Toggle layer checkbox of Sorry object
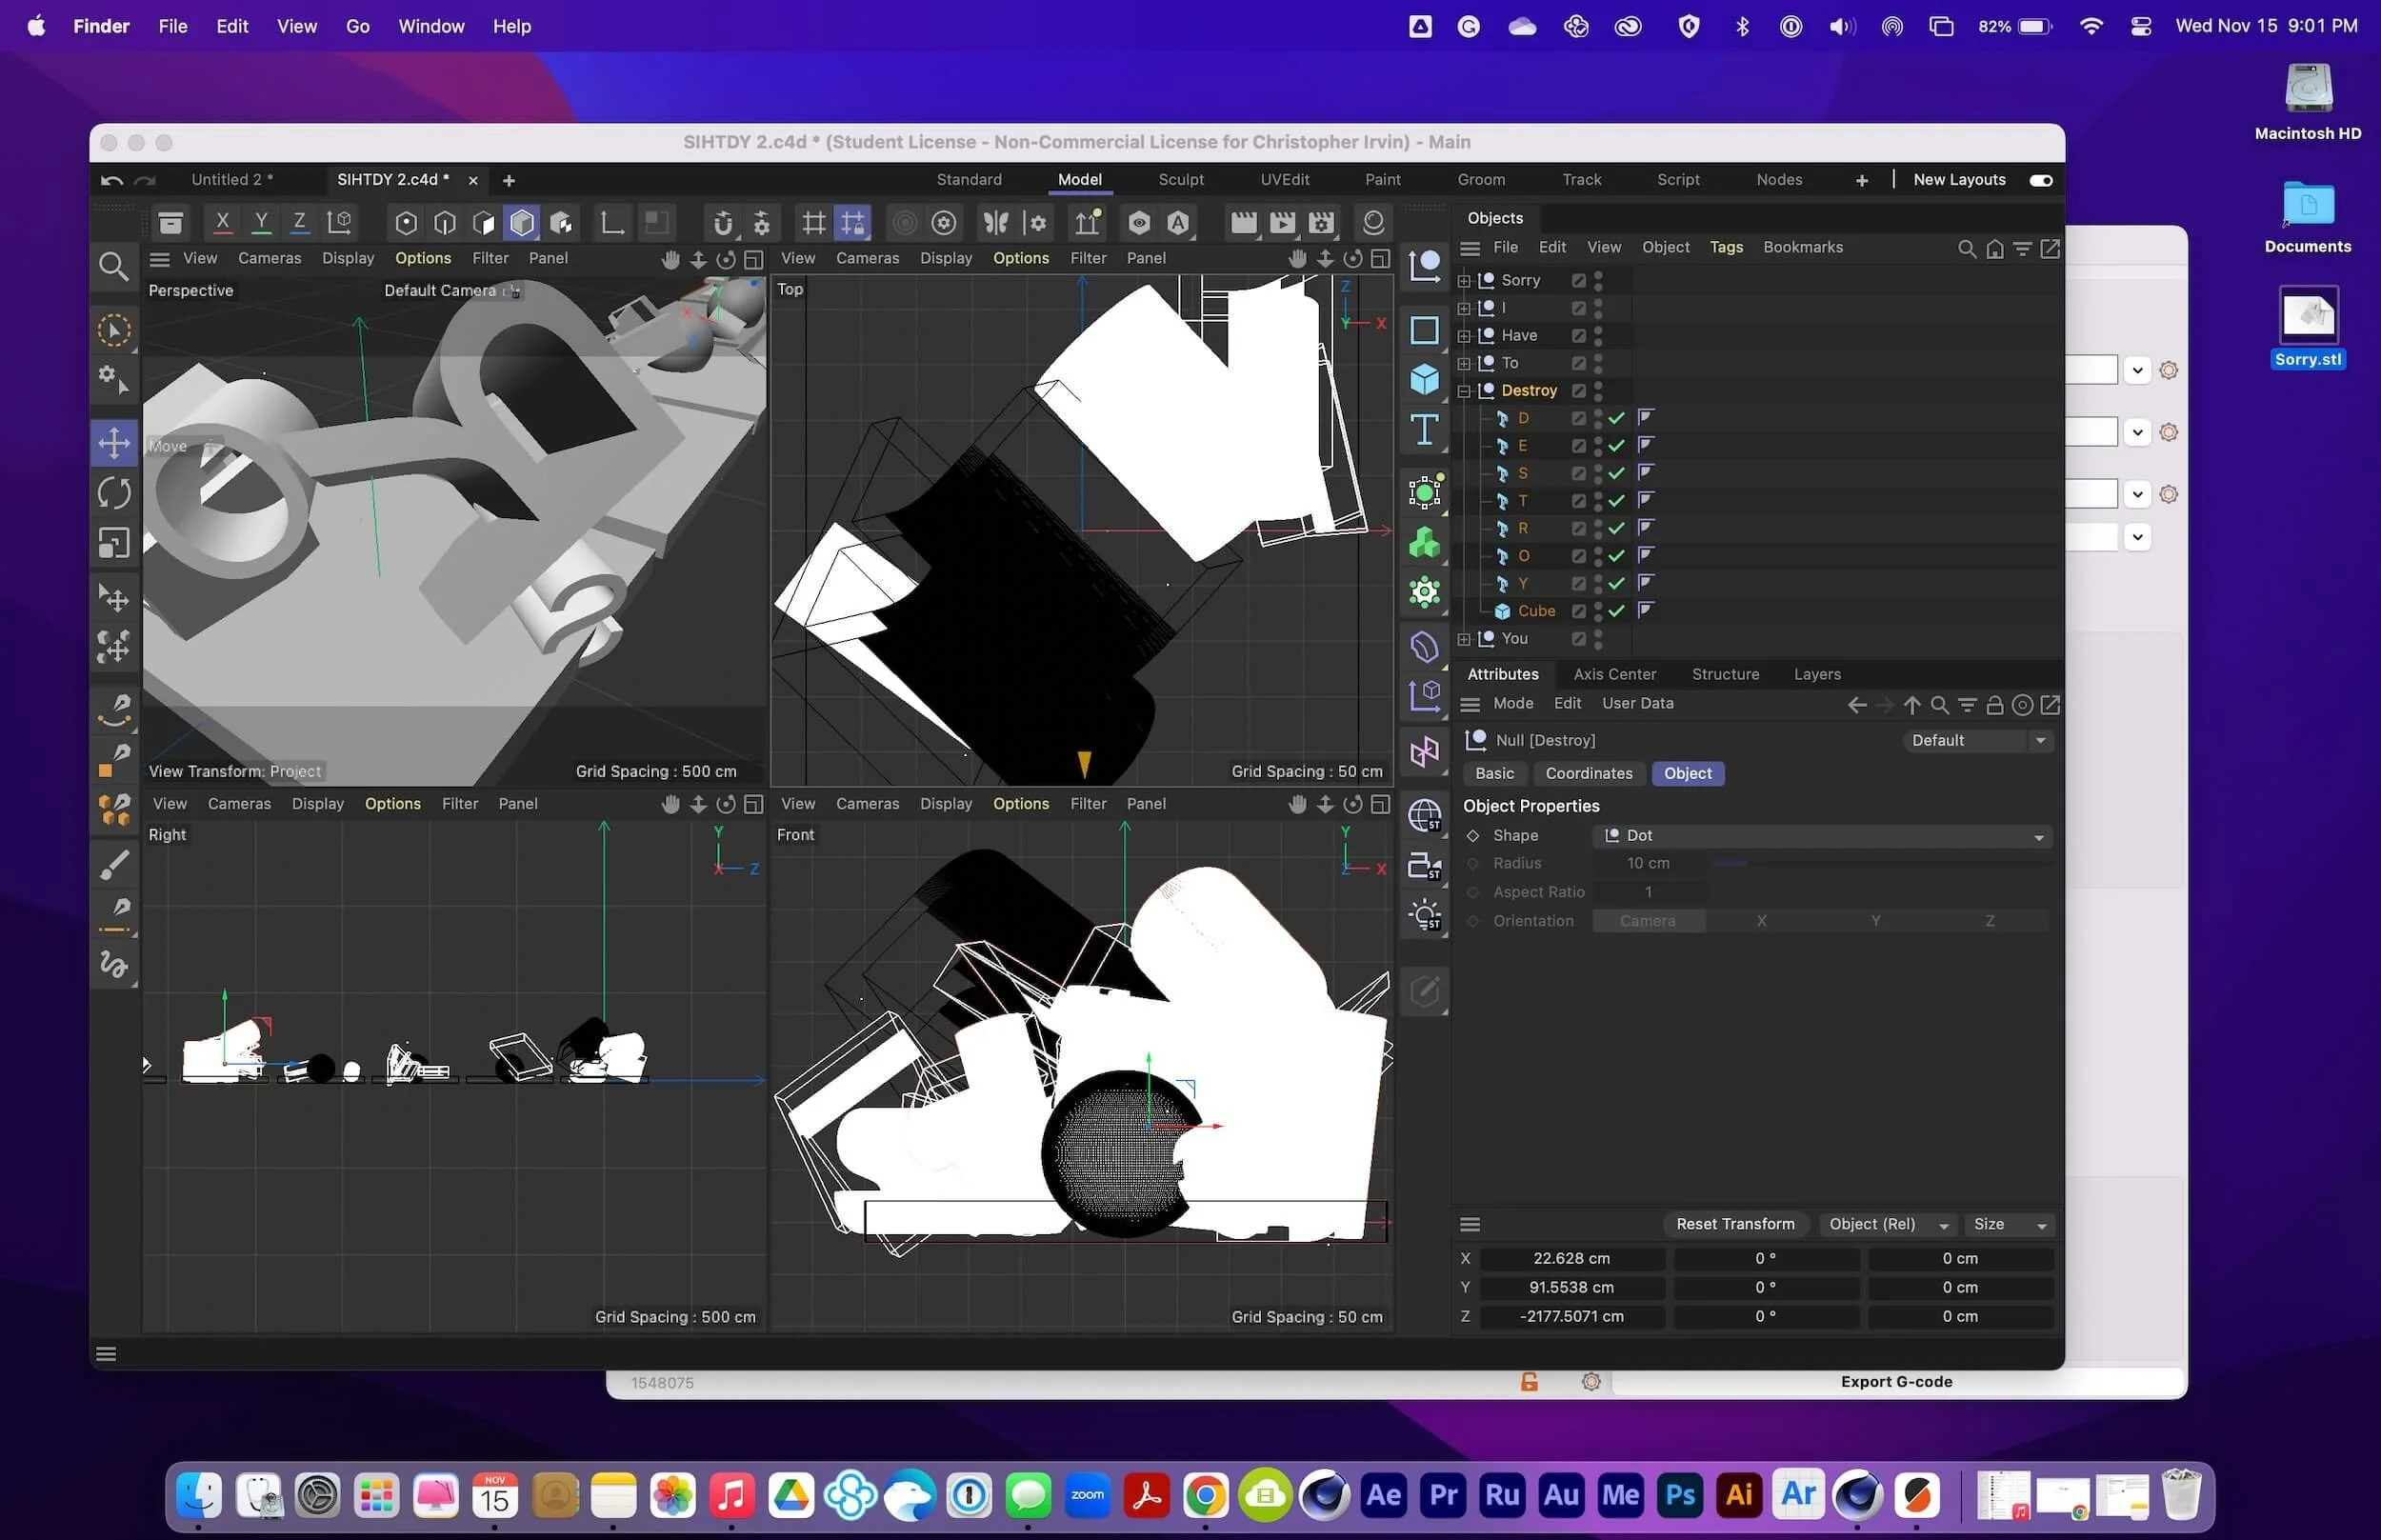Screen dimensions: 2381x1540 tap(1578, 281)
